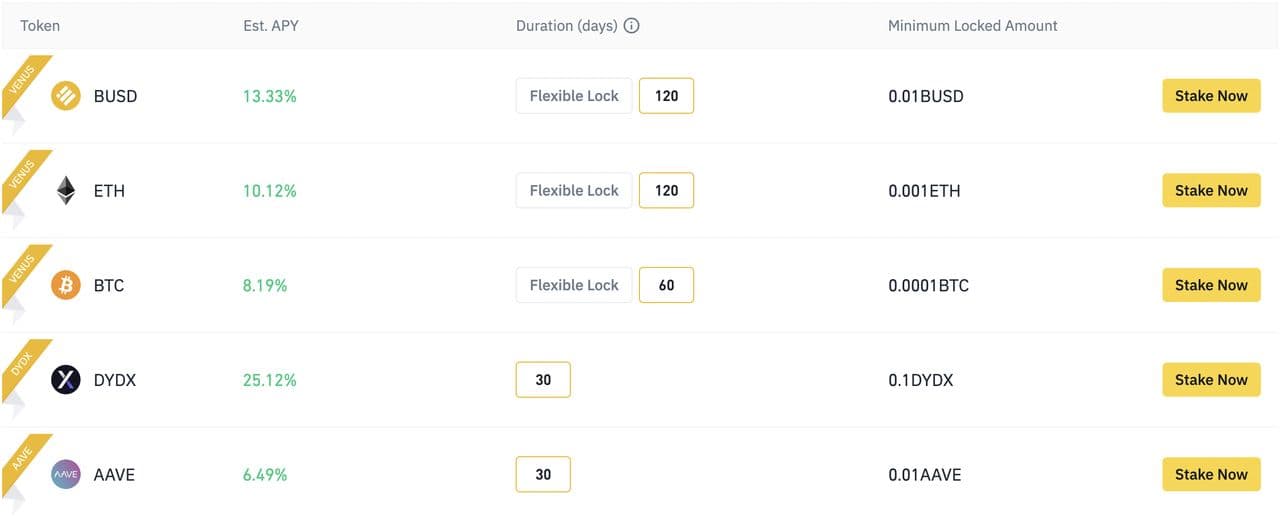Click the AAVE token icon

[66, 475]
